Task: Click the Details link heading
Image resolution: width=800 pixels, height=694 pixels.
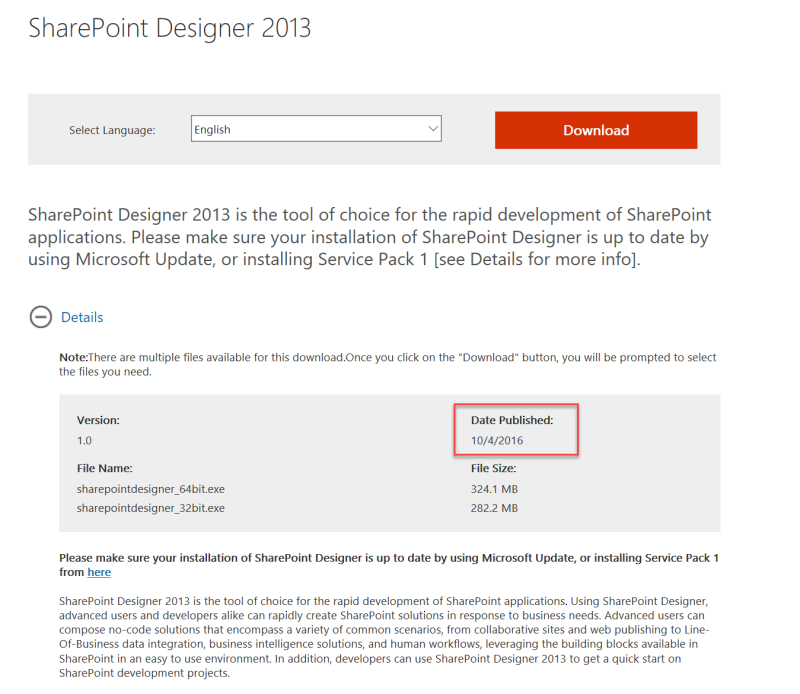Action: pos(82,317)
